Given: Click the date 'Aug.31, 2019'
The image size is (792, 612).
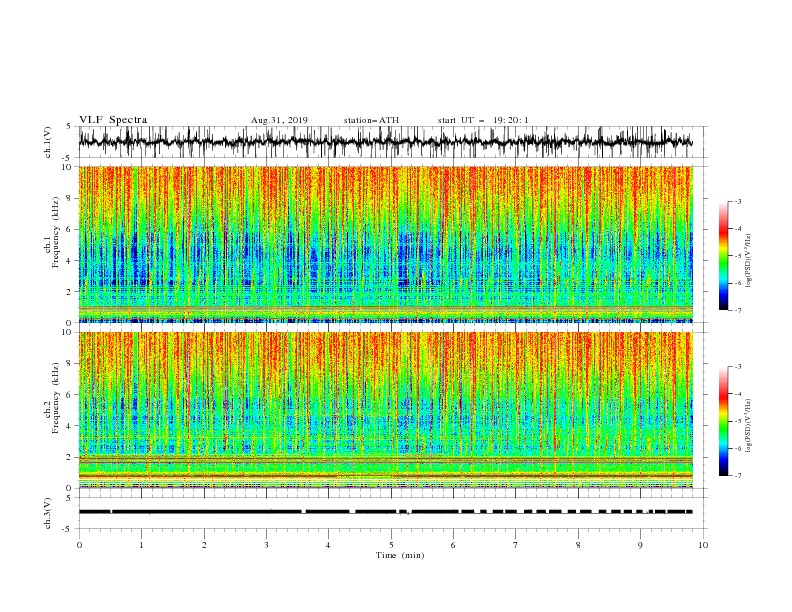Looking at the screenshot, I should 279,120.
